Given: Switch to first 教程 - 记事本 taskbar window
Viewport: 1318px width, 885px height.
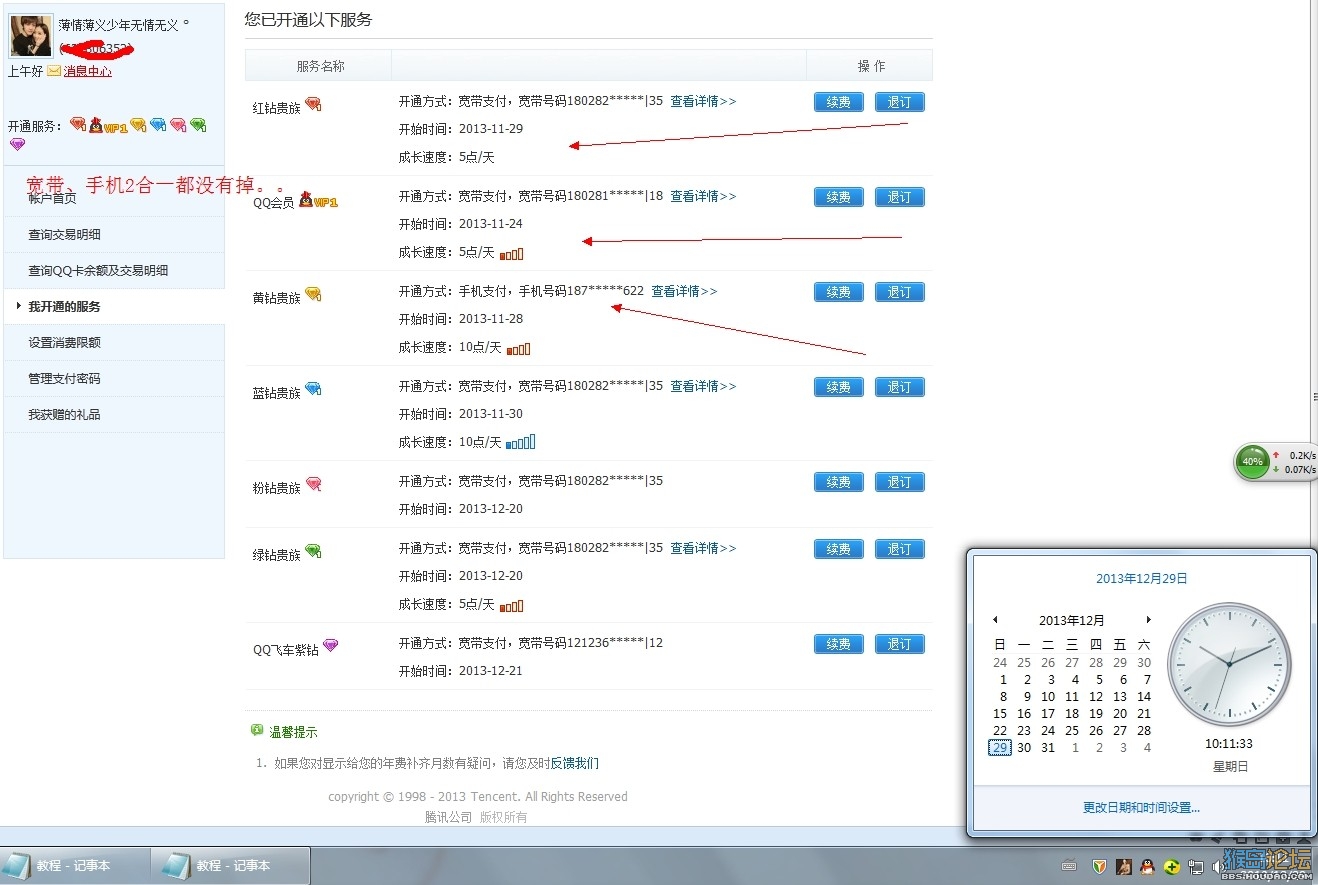Looking at the screenshot, I should point(75,866).
